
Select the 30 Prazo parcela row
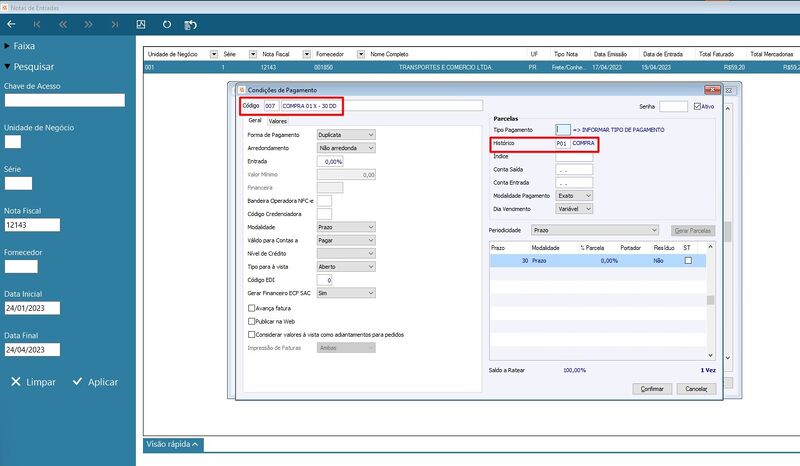[x=597, y=261]
